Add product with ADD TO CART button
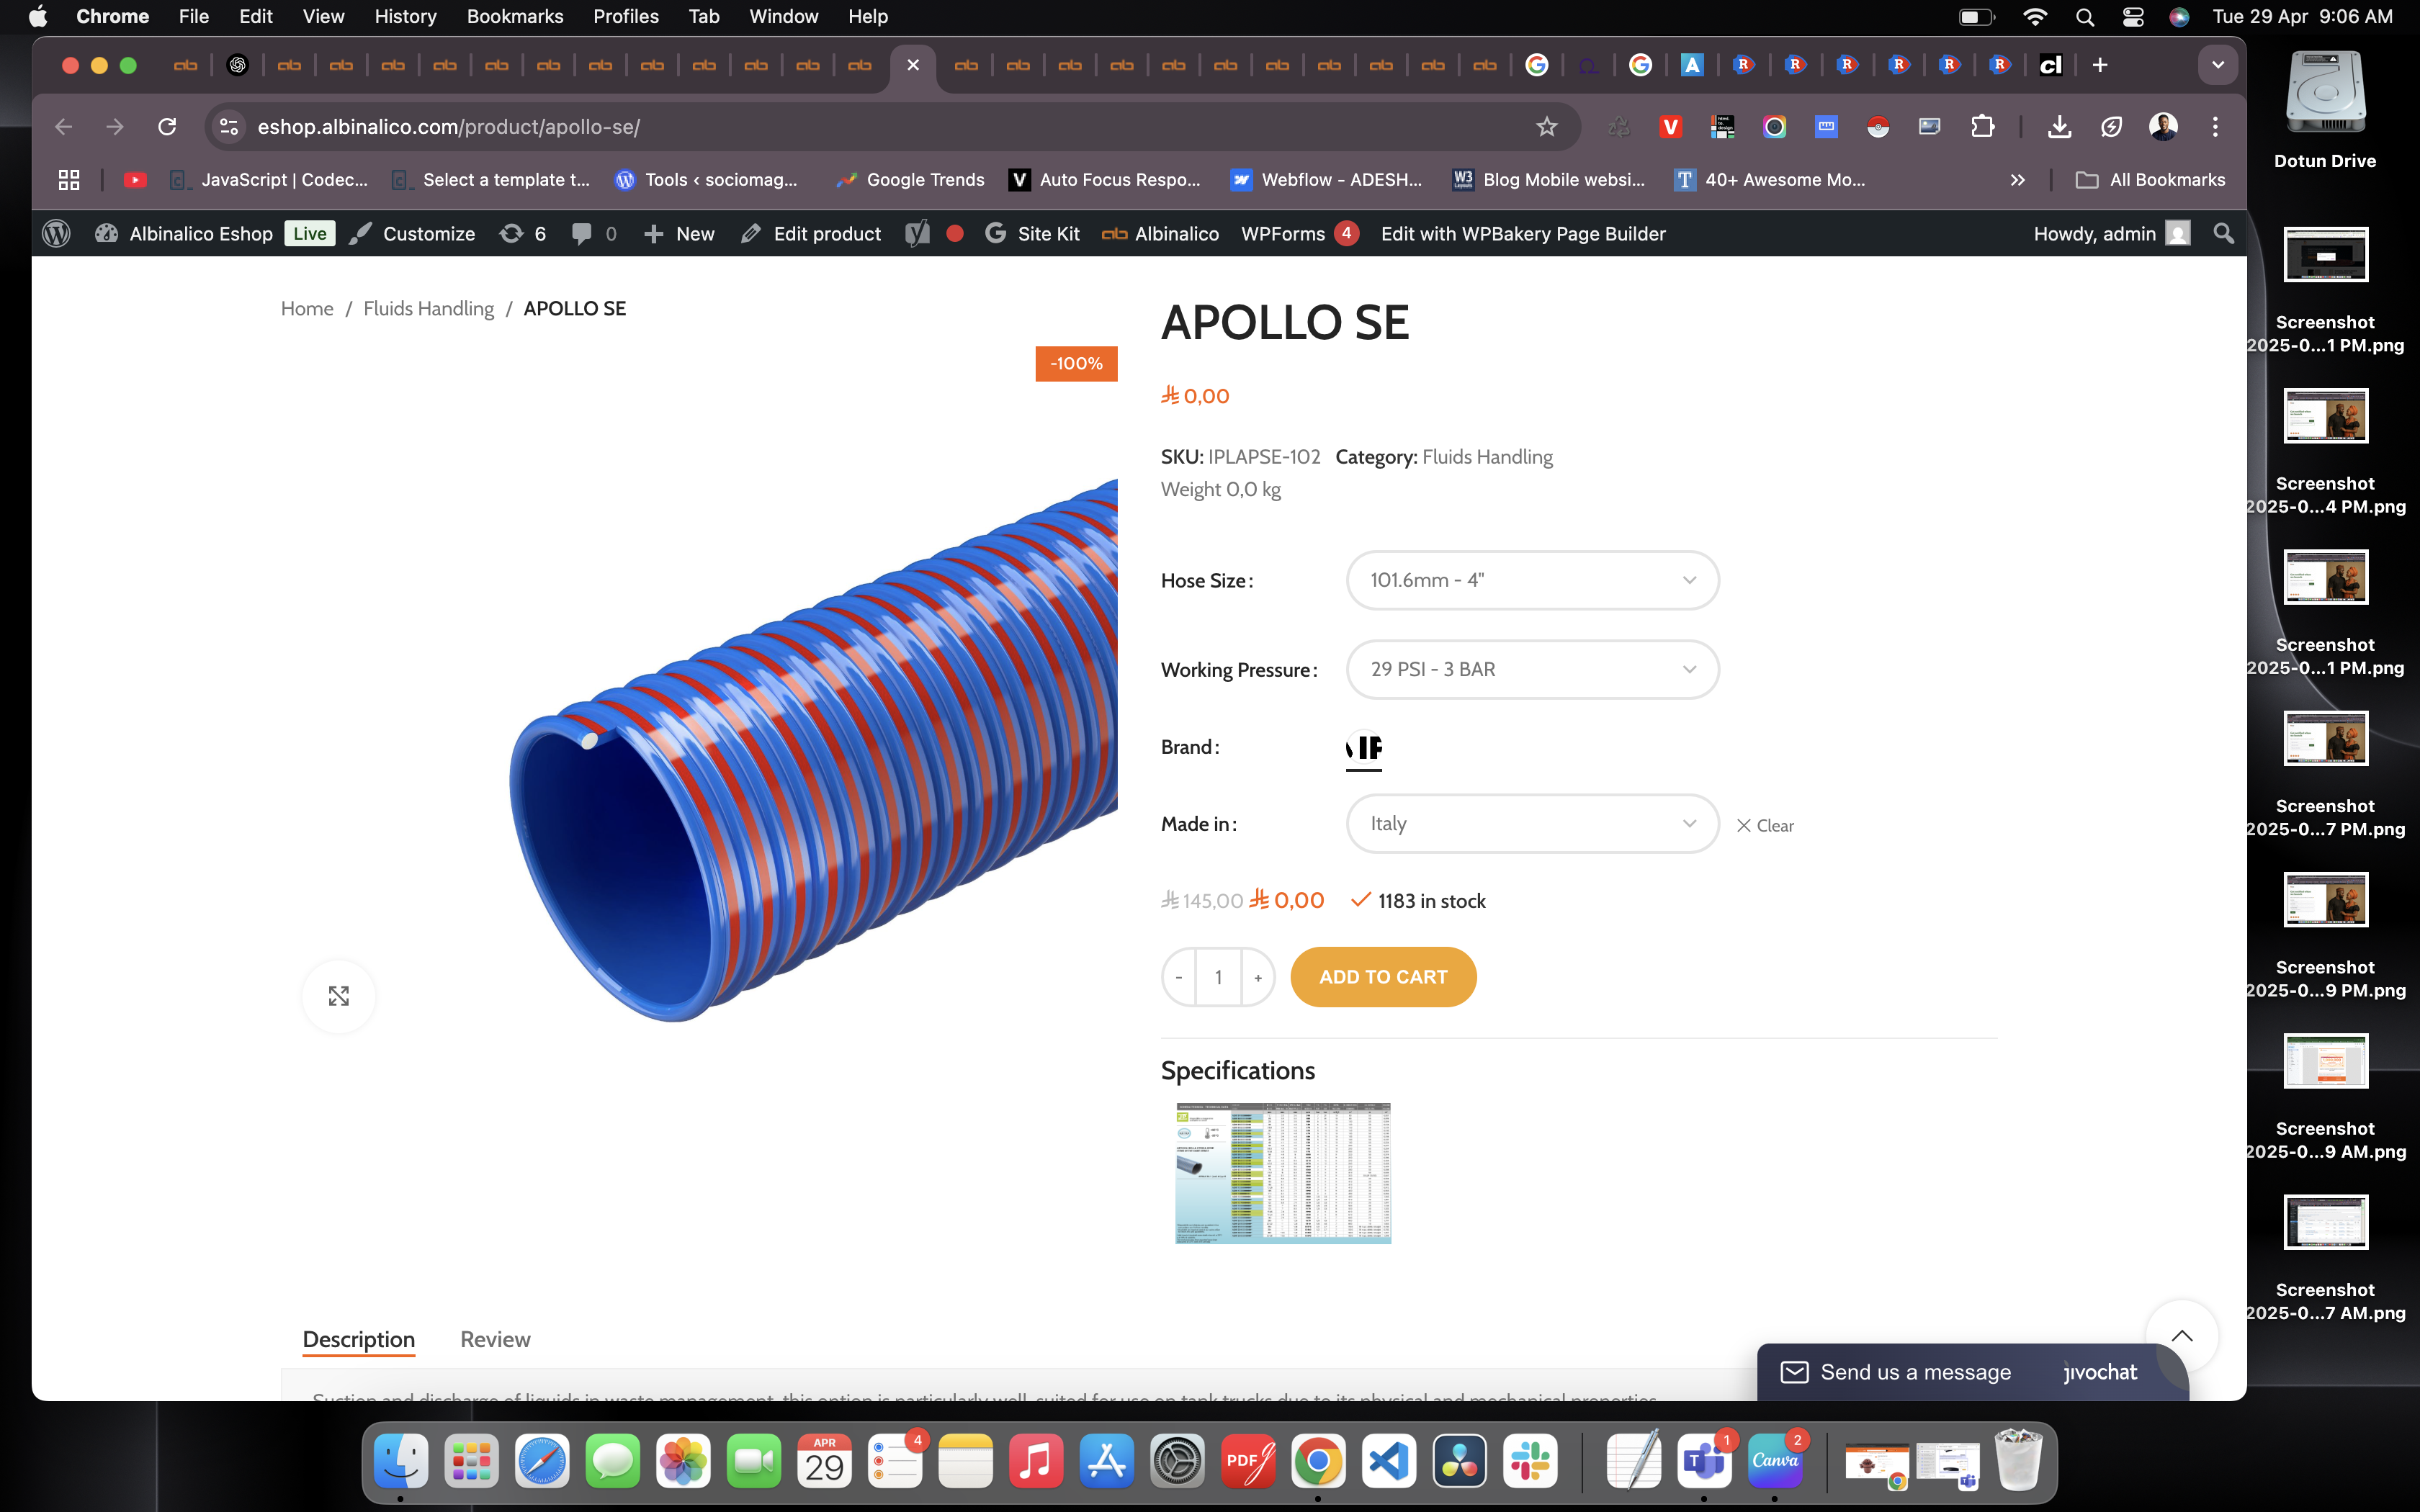Viewport: 2420px width, 1512px height. [1383, 977]
